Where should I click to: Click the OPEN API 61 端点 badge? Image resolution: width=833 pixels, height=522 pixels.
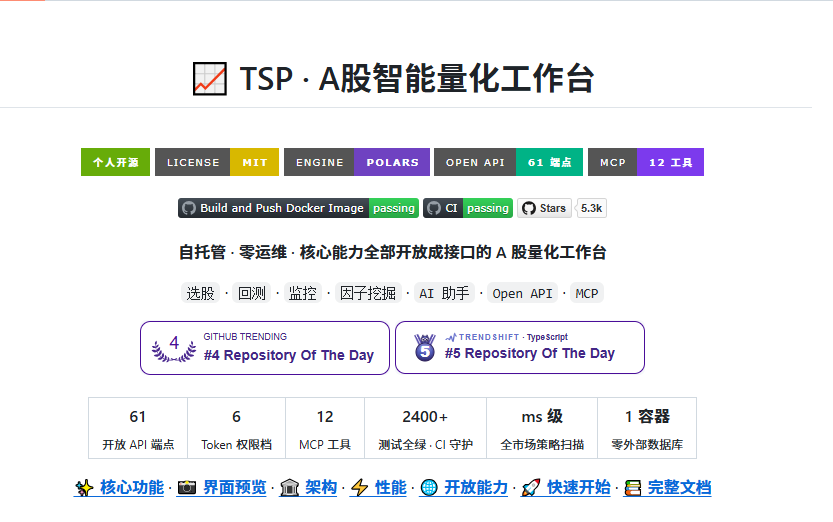click(x=508, y=162)
